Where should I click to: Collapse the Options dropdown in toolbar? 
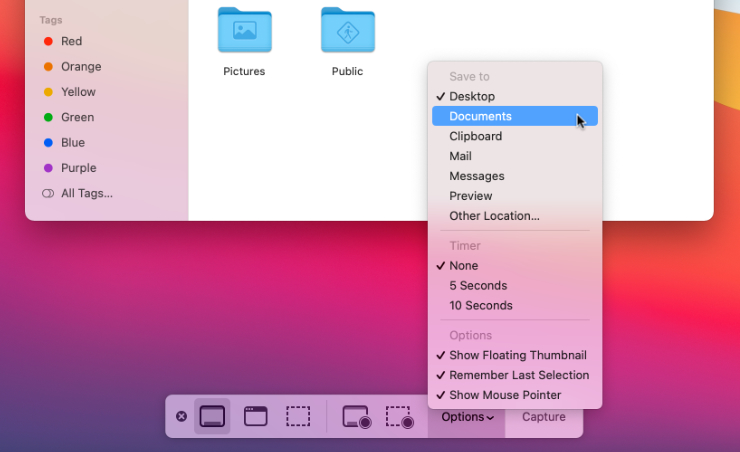coord(467,417)
